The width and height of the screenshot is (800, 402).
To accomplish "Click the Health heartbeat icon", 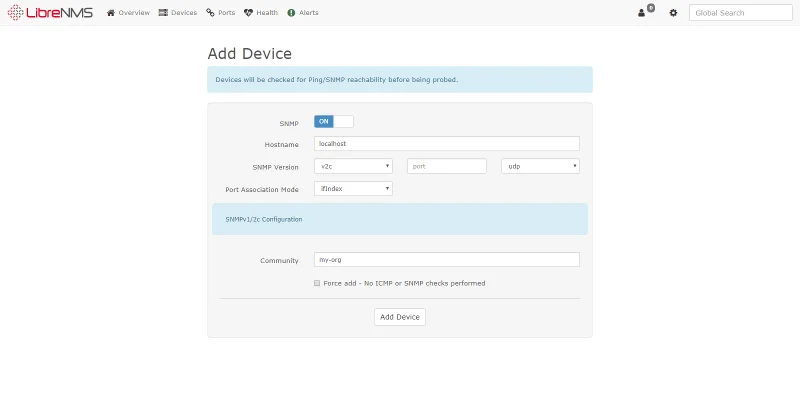I will click(x=249, y=13).
